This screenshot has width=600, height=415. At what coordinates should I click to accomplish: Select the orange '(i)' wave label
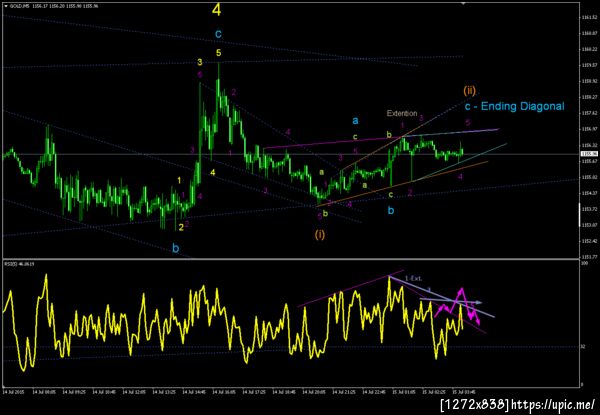(x=320, y=234)
